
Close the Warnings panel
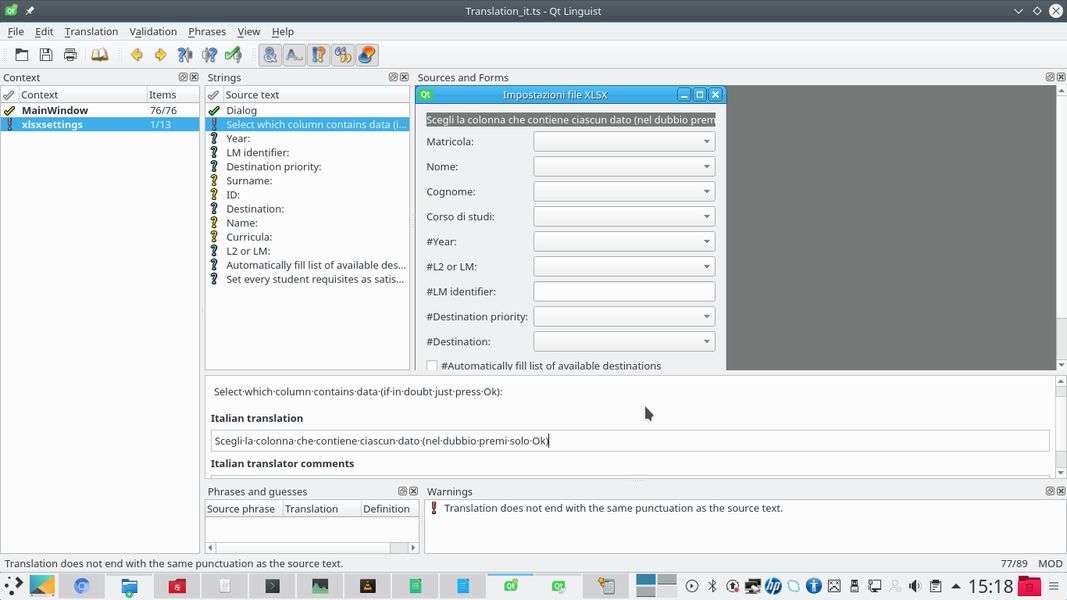coord(1061,491)
